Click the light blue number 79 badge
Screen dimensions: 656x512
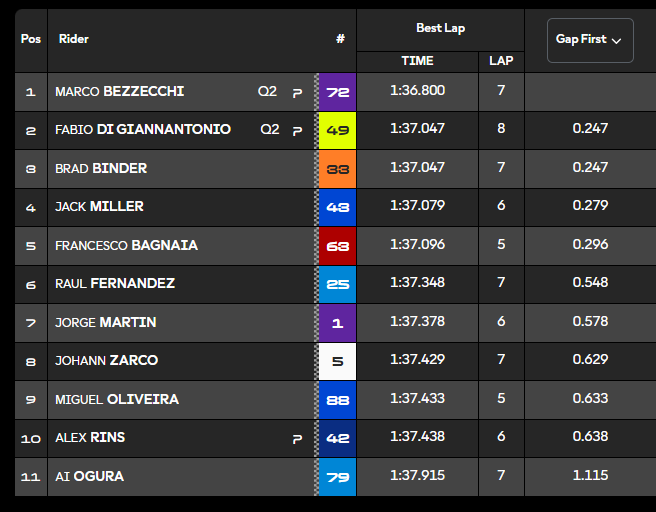[337, 477]
